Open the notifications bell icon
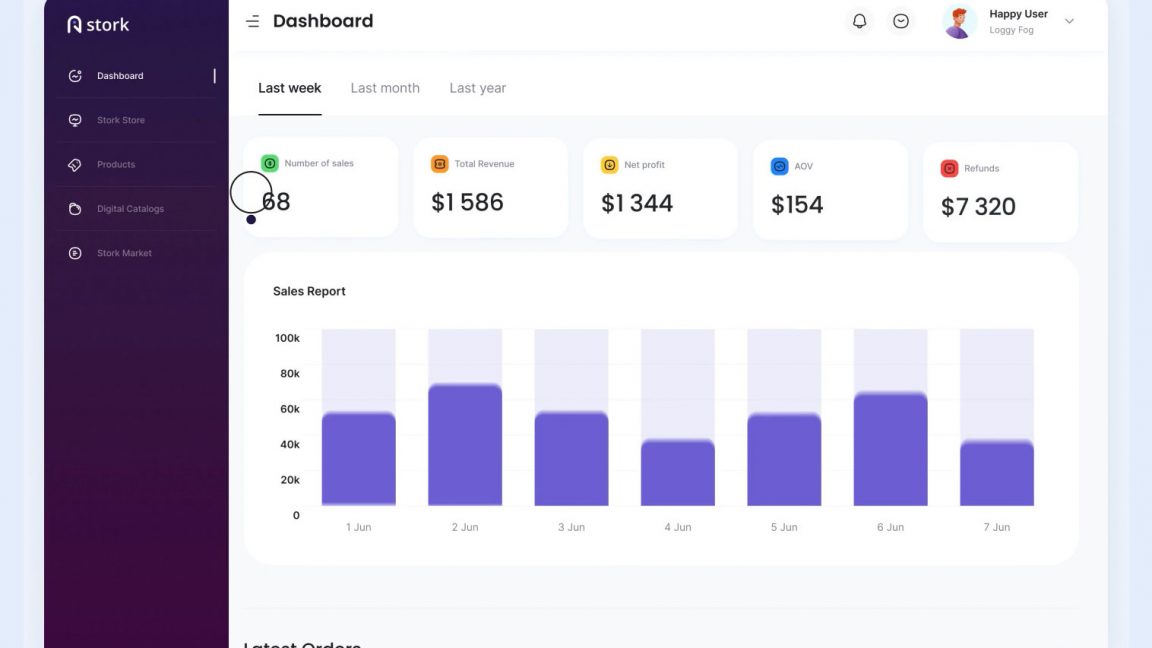The image size is (1152, 648). pos(859,20)
